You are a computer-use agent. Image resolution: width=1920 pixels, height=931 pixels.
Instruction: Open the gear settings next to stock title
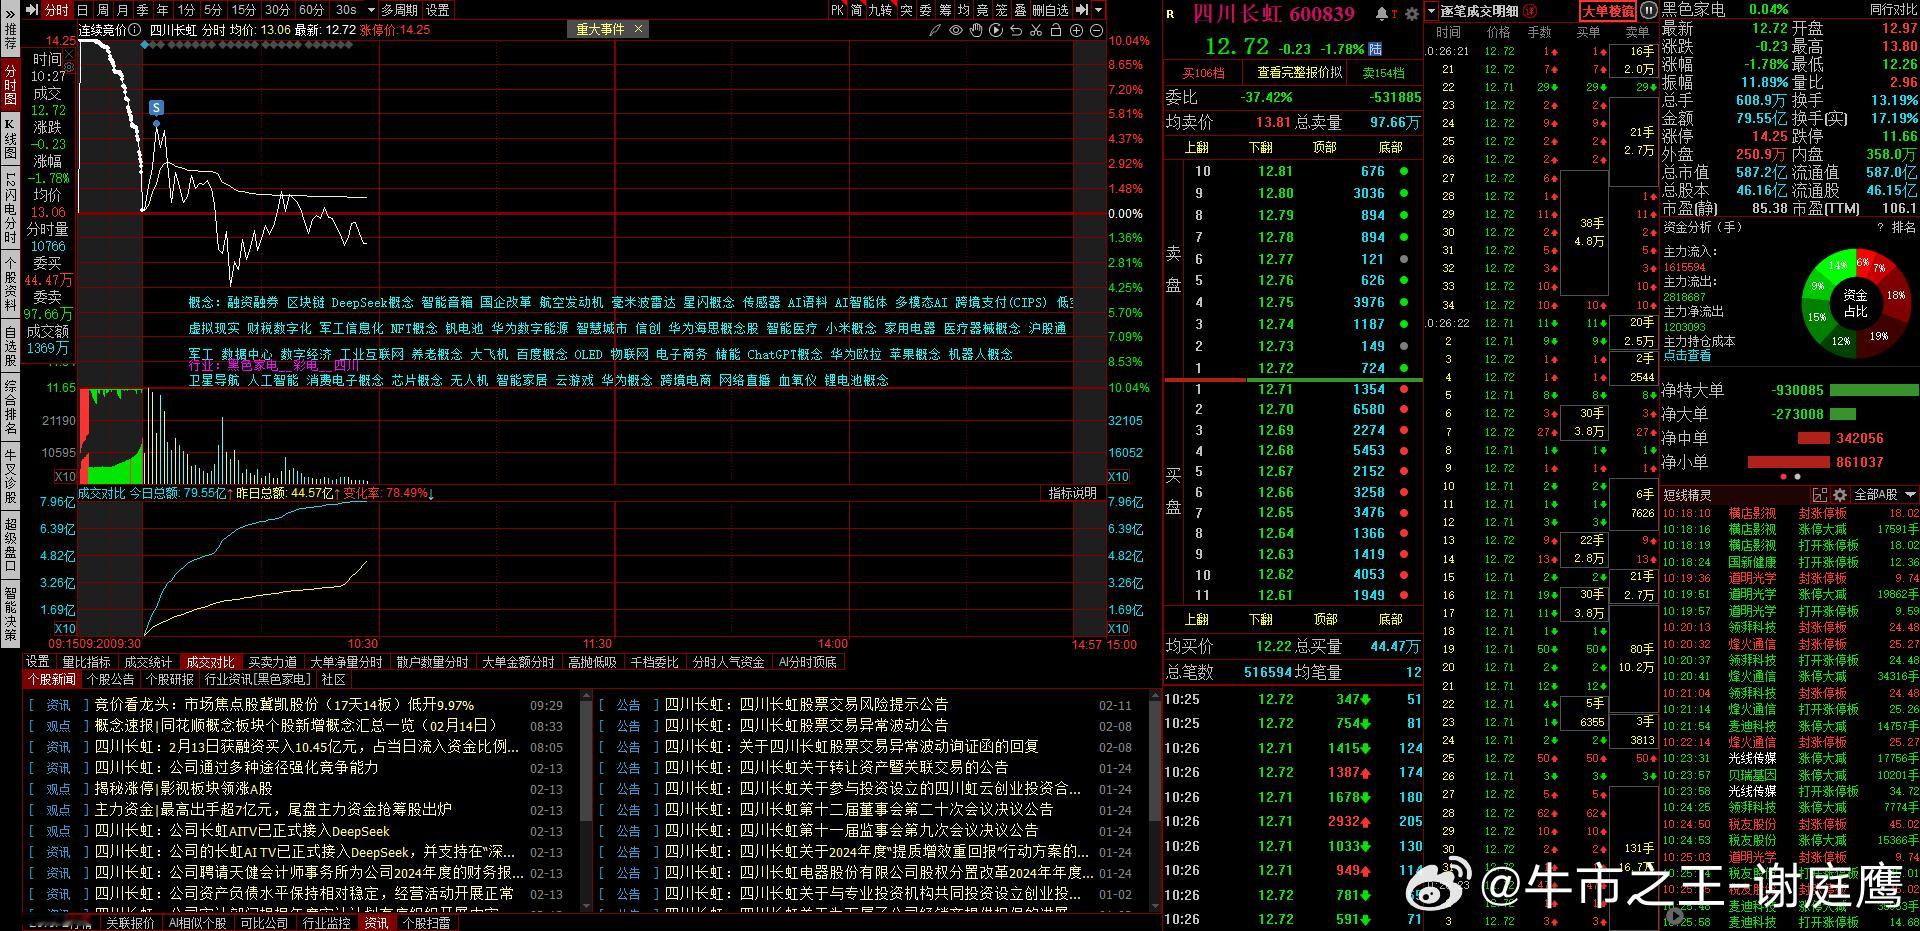coord(1411,14)
